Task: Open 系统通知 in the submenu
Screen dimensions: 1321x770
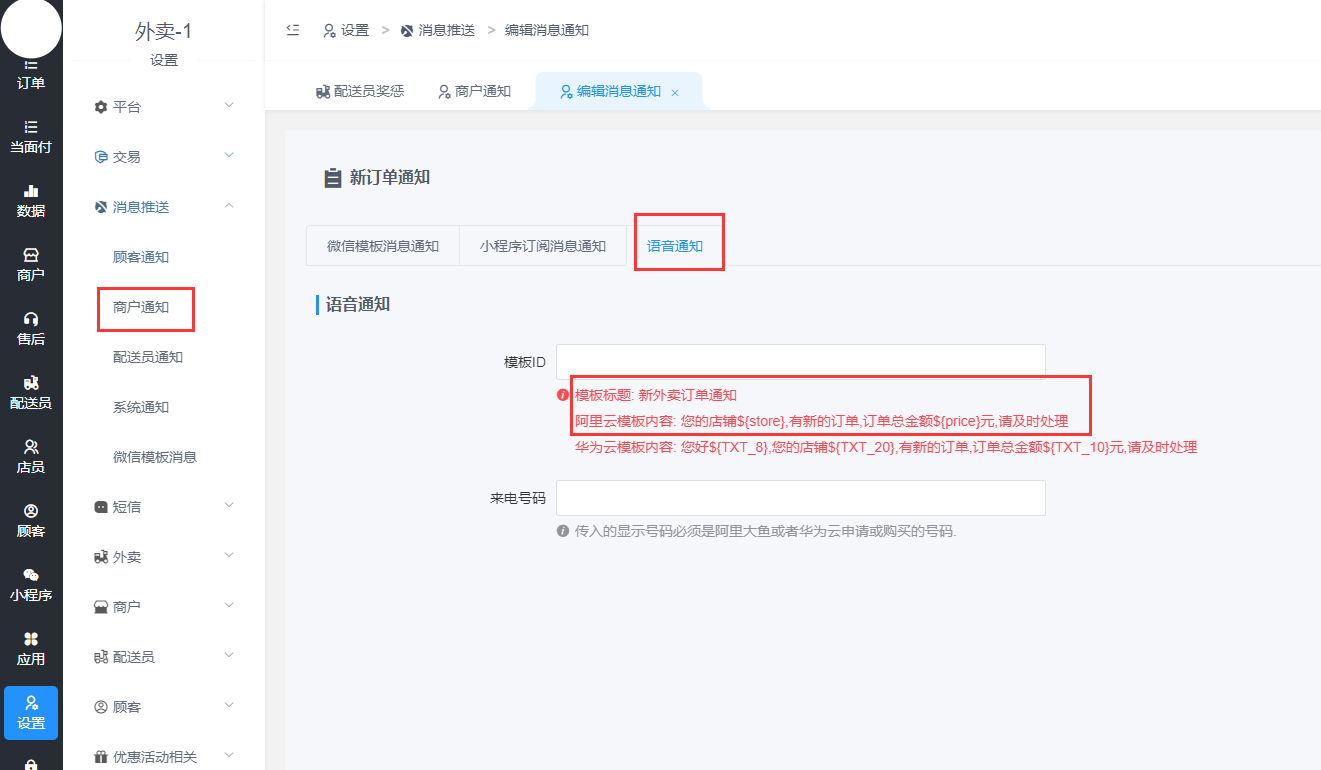Action: (141, 407)
